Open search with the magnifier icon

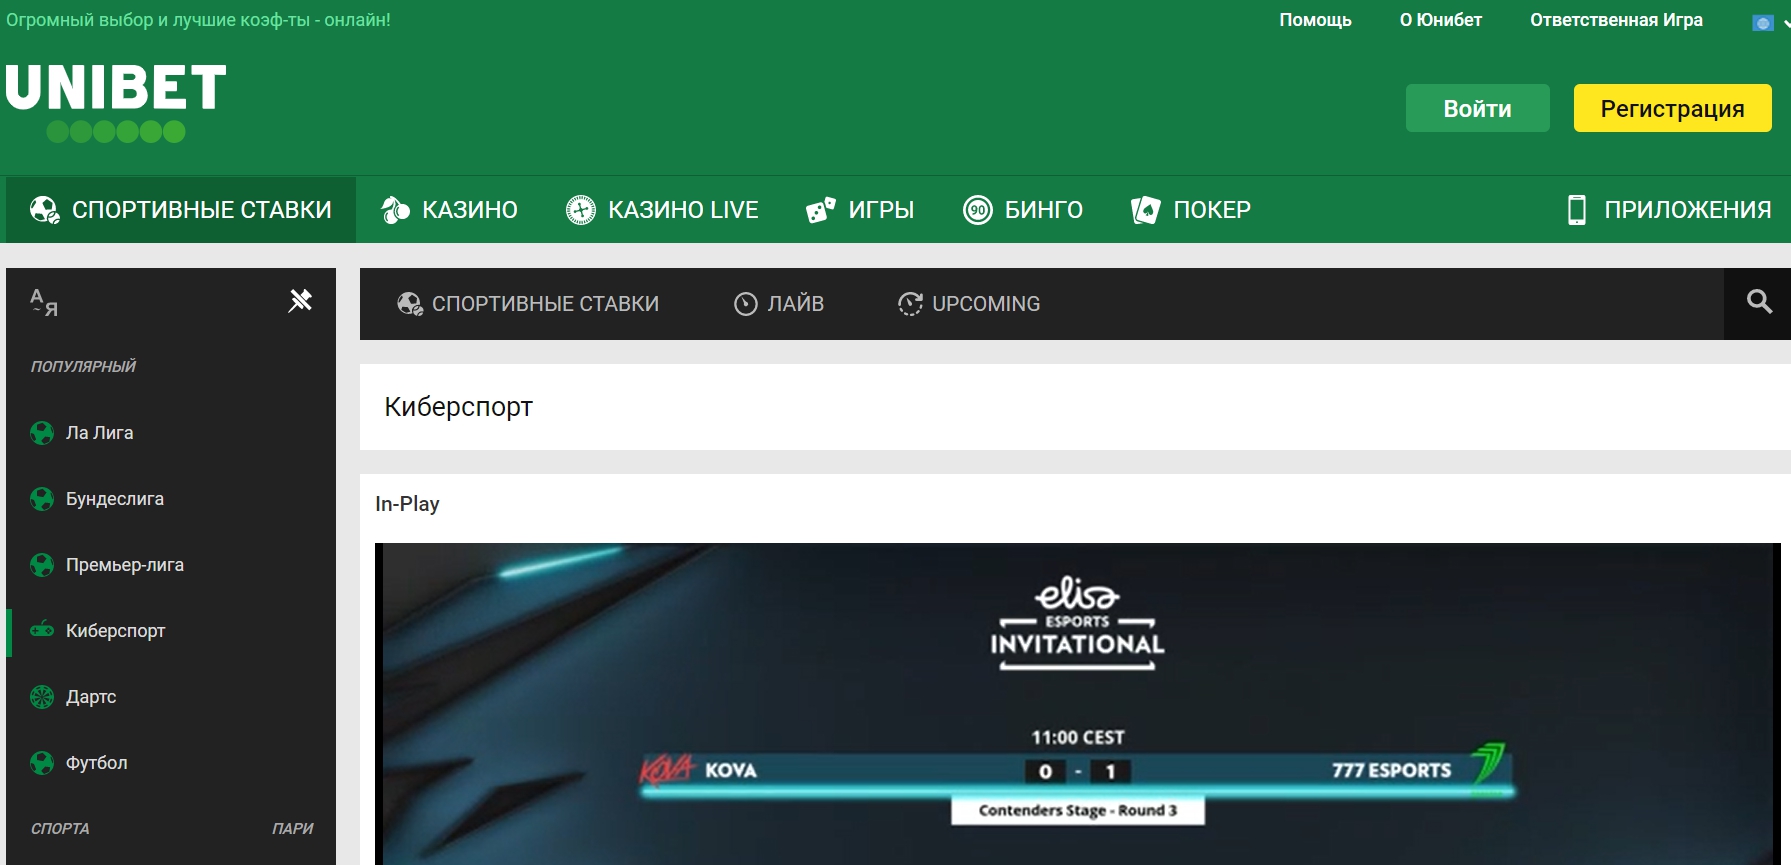click(x=1759, y=302)
